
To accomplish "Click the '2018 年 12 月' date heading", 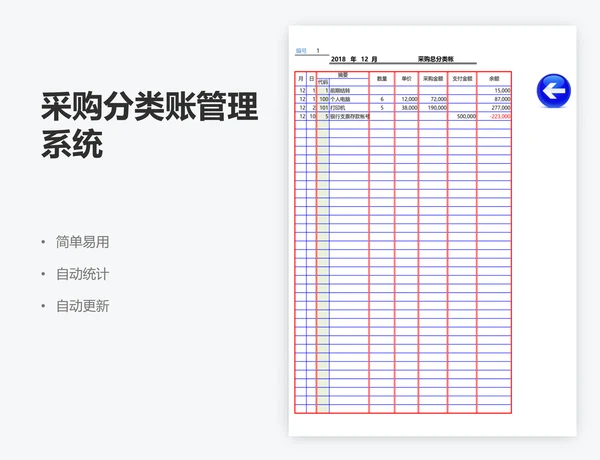I will [354, 59].
